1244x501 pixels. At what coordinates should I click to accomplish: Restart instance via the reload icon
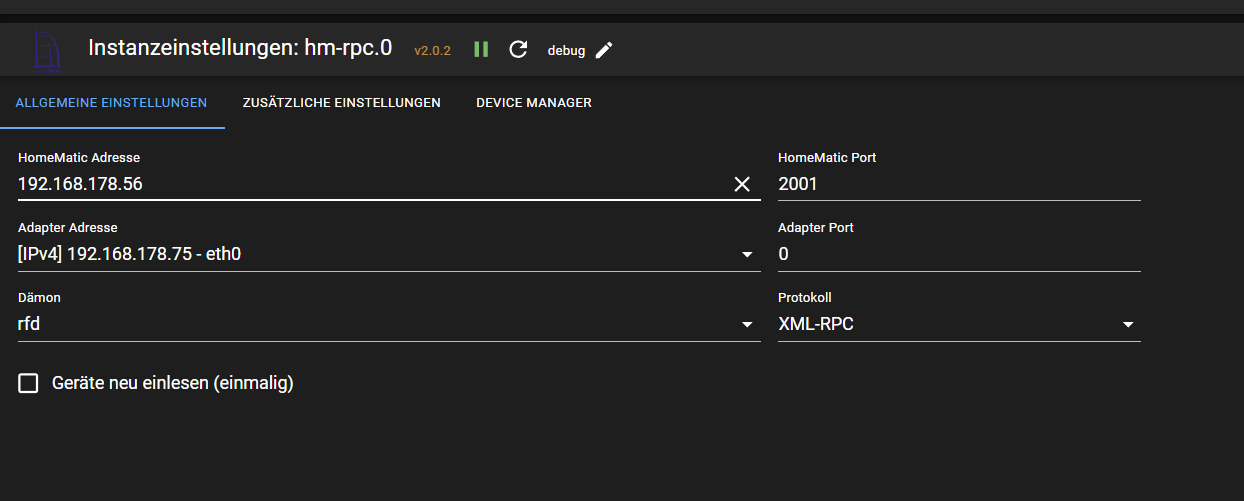pyautogui.click(x=518, y=49)
